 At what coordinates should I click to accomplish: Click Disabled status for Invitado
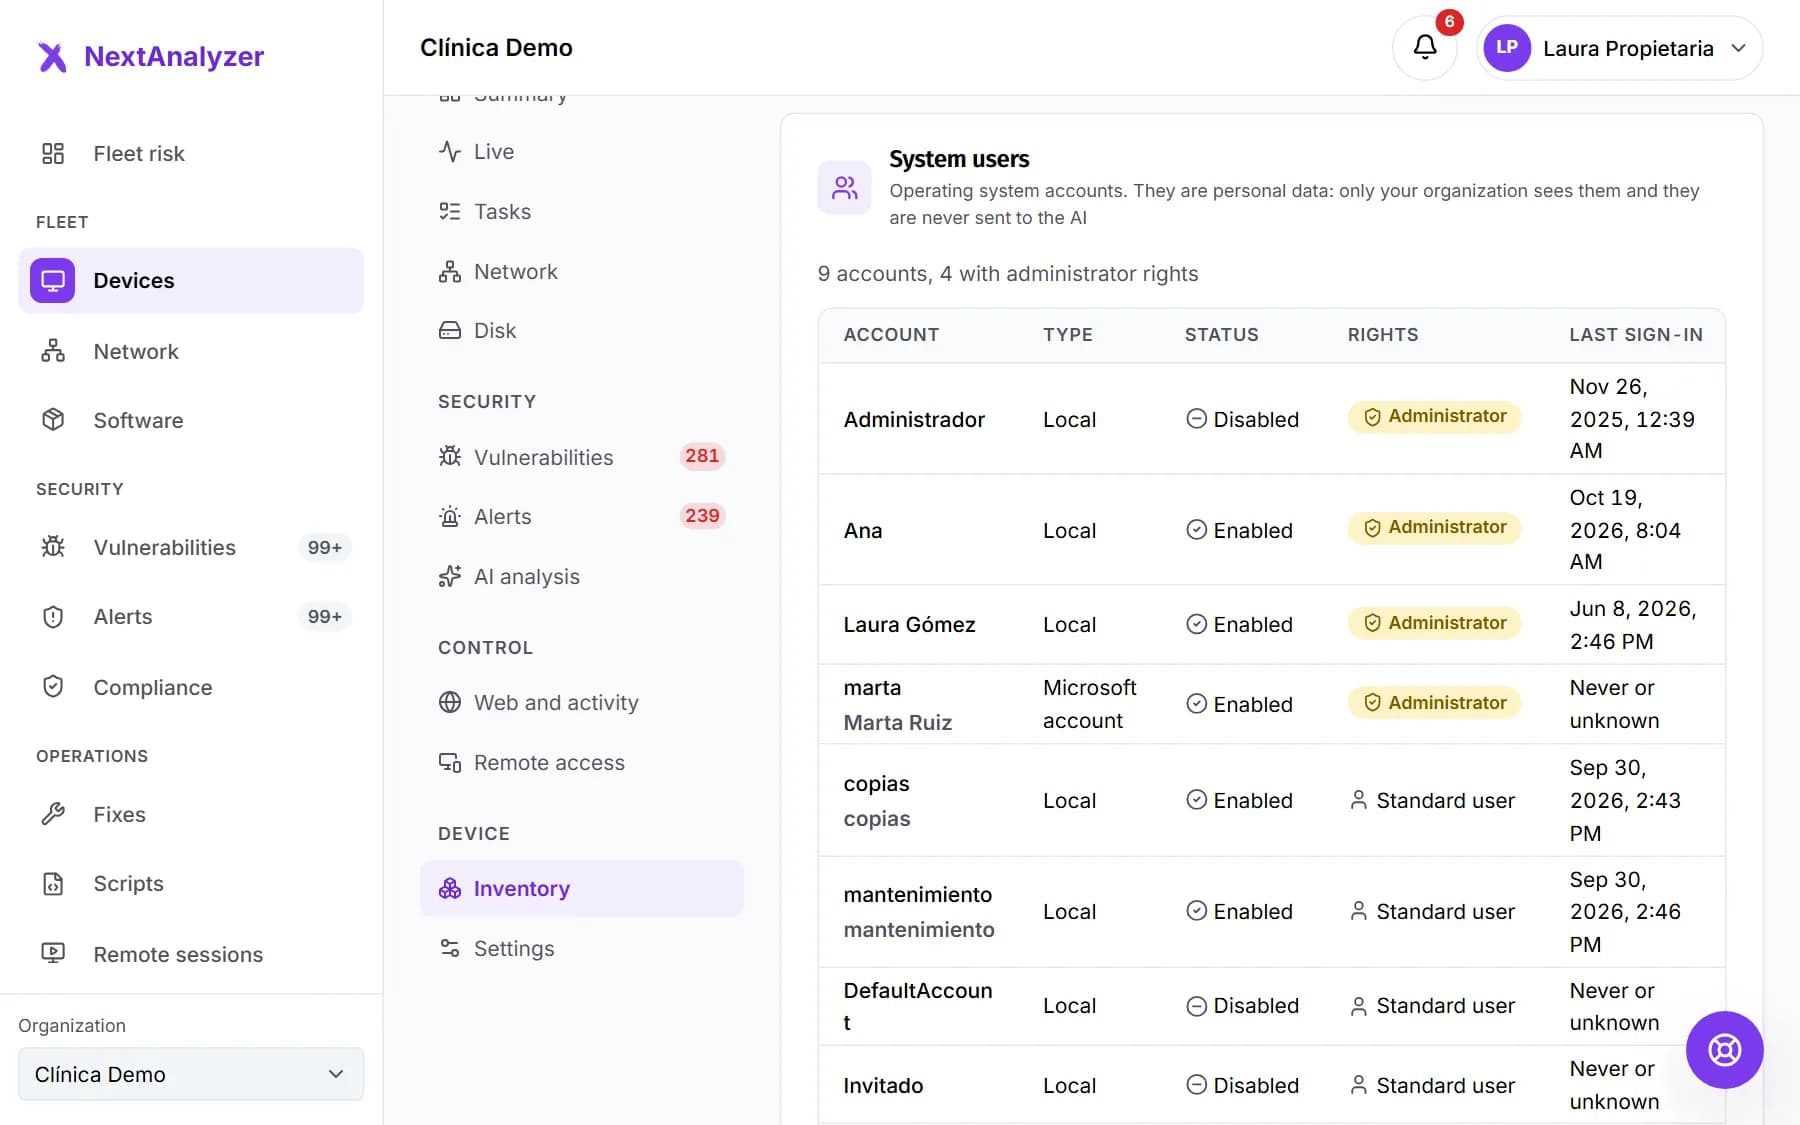pyautogui.click(x=1242, y=1085)
